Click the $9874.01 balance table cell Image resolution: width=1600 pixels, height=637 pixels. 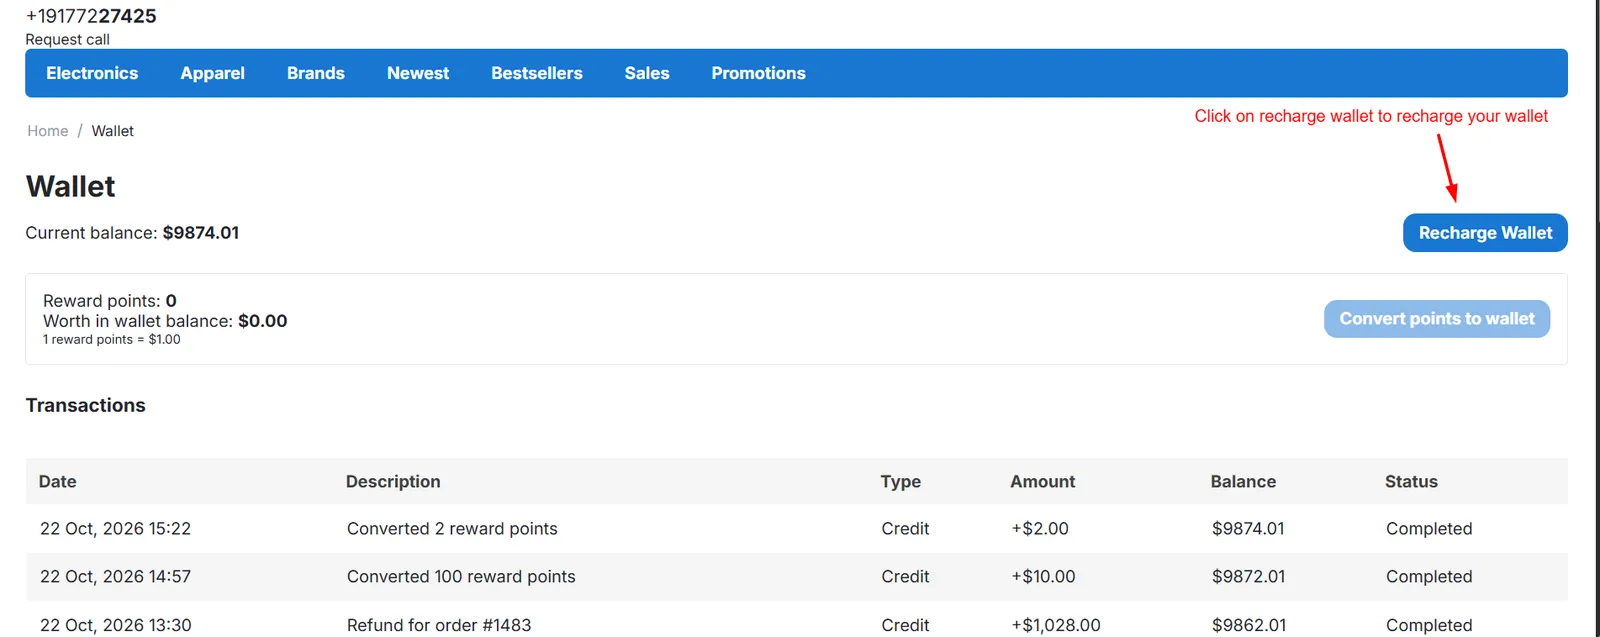pos(1248,528)
